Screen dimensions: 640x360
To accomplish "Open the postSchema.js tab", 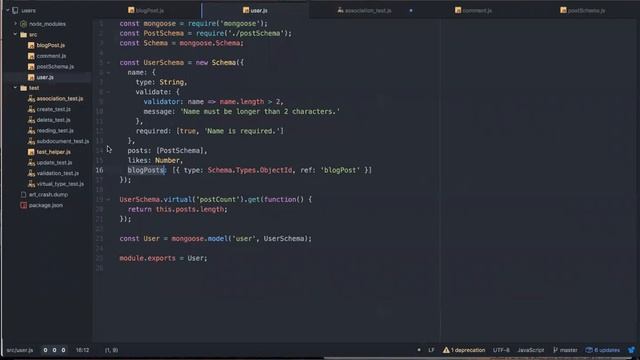I will point(583,11).
